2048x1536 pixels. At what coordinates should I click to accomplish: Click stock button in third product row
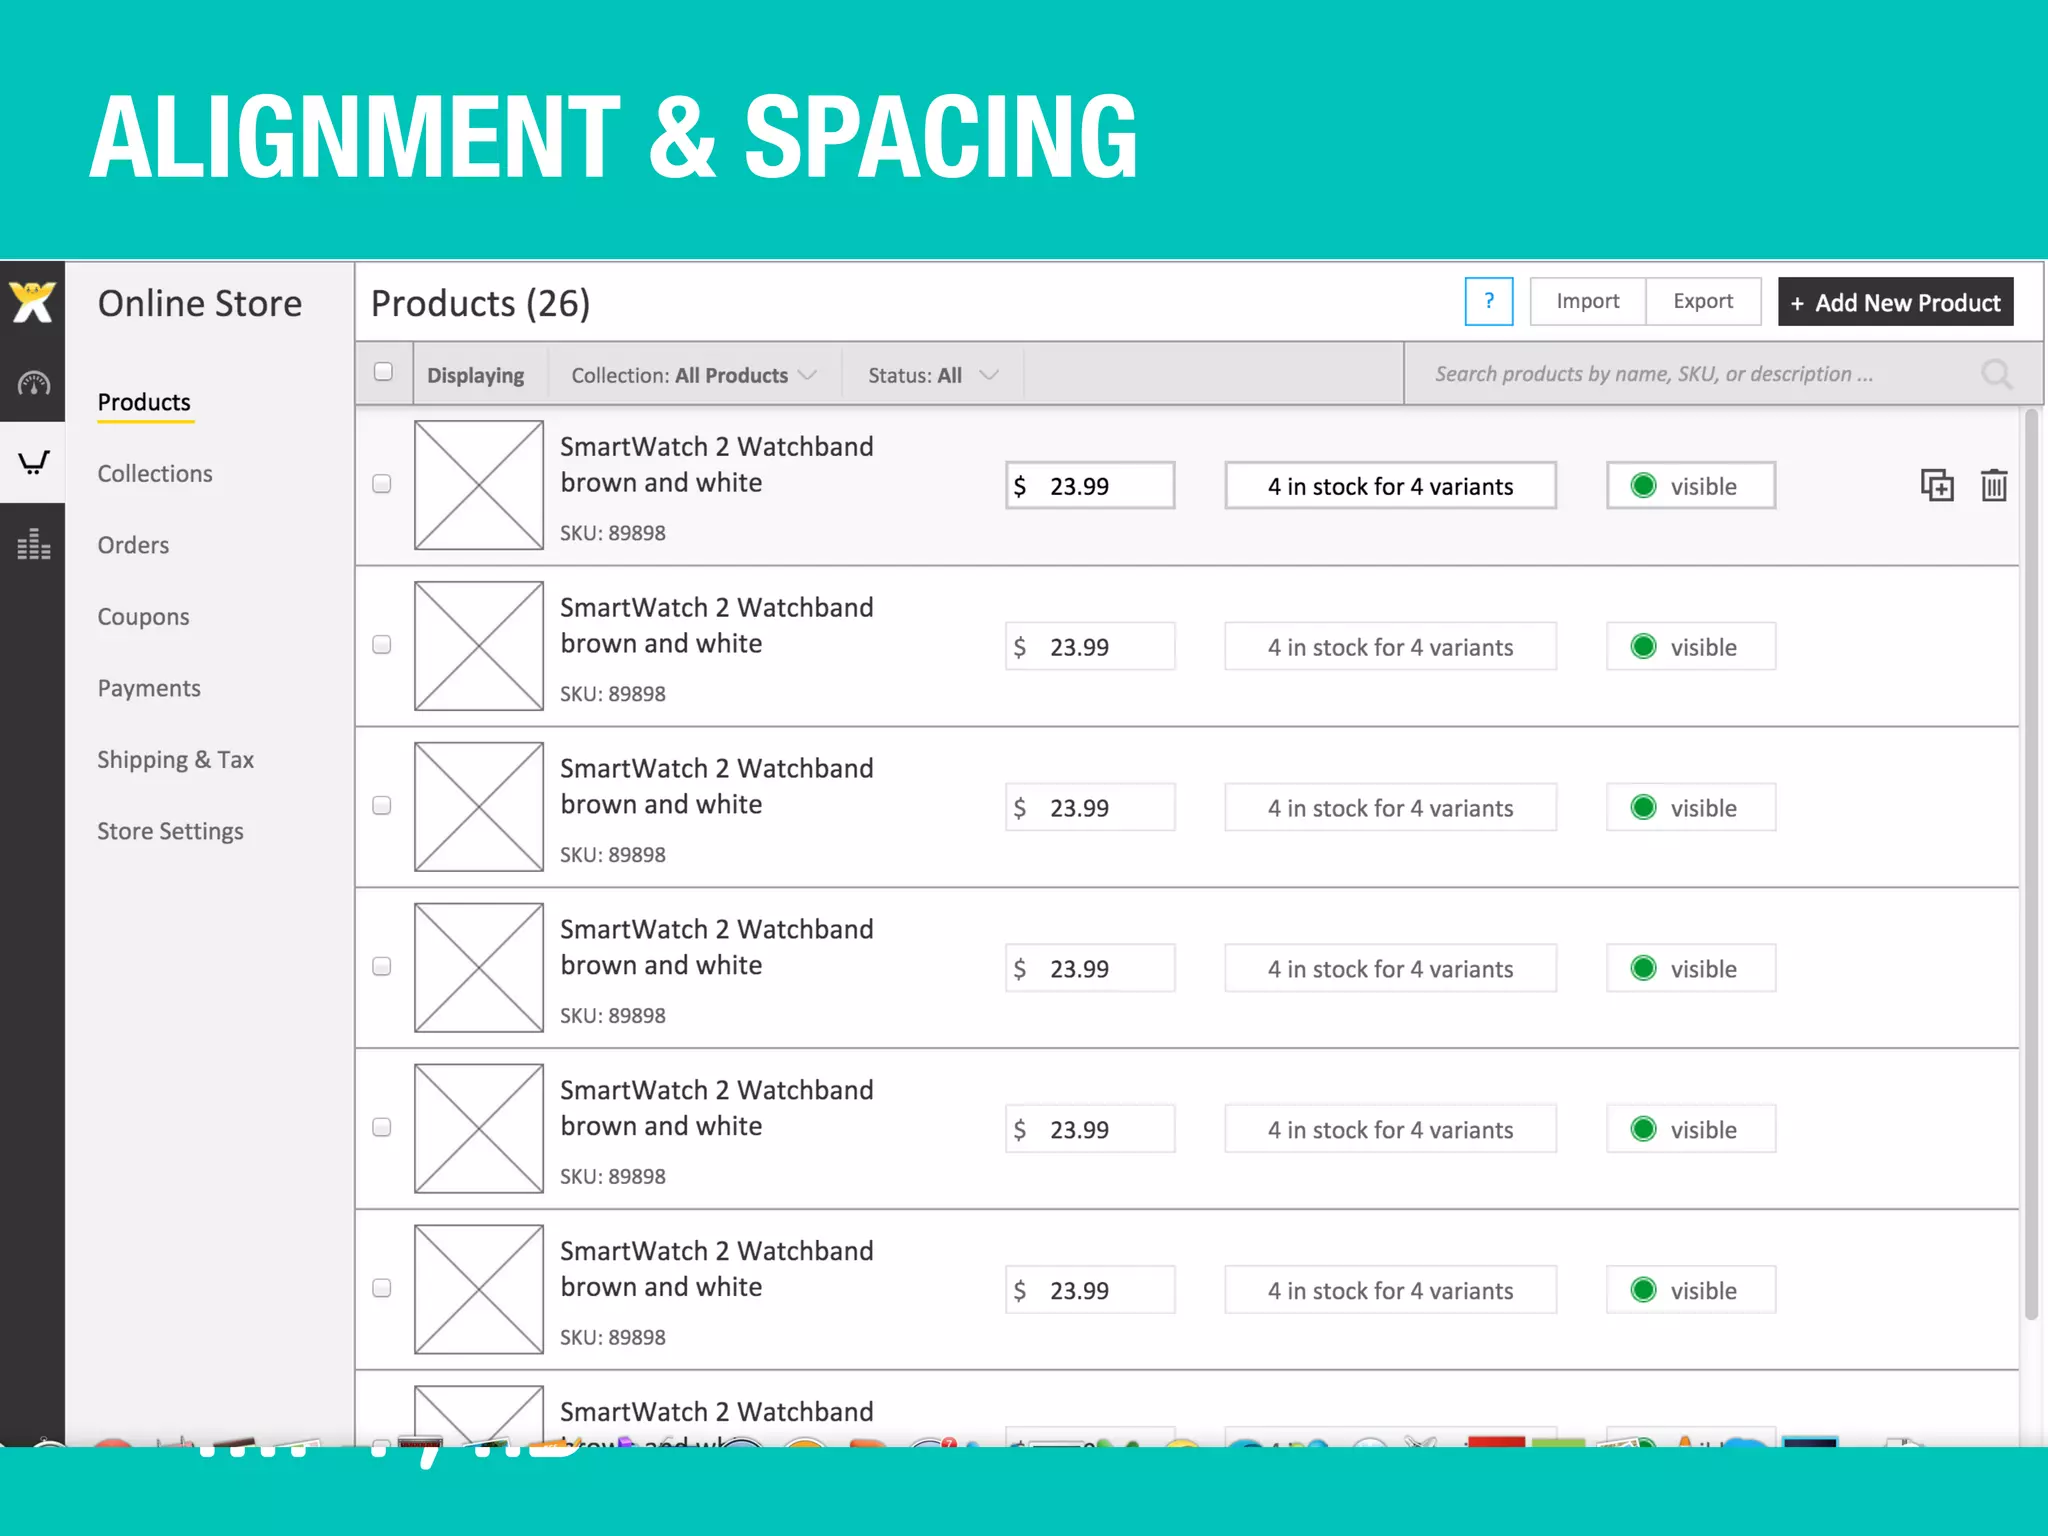coord(1390,807)
